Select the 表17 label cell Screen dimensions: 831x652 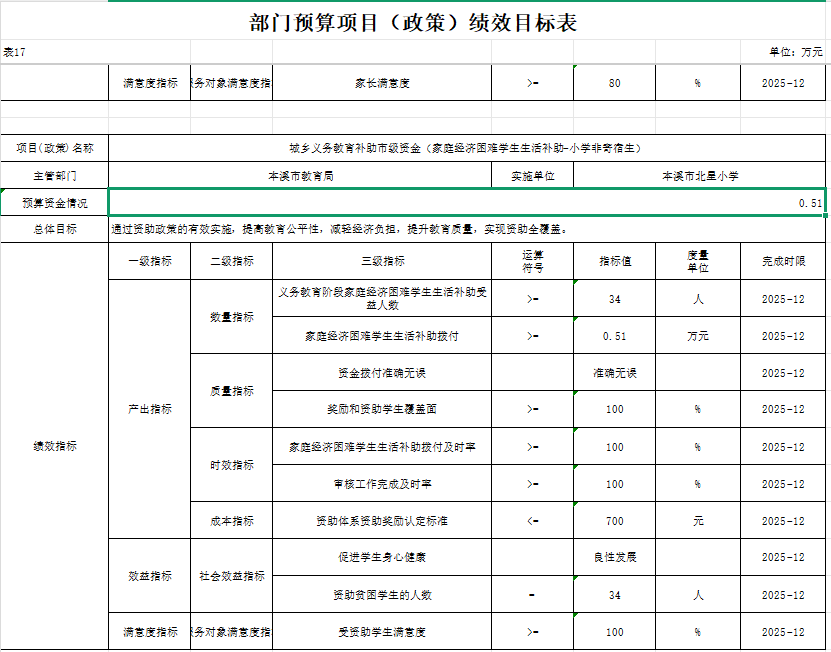click(95, 52)
